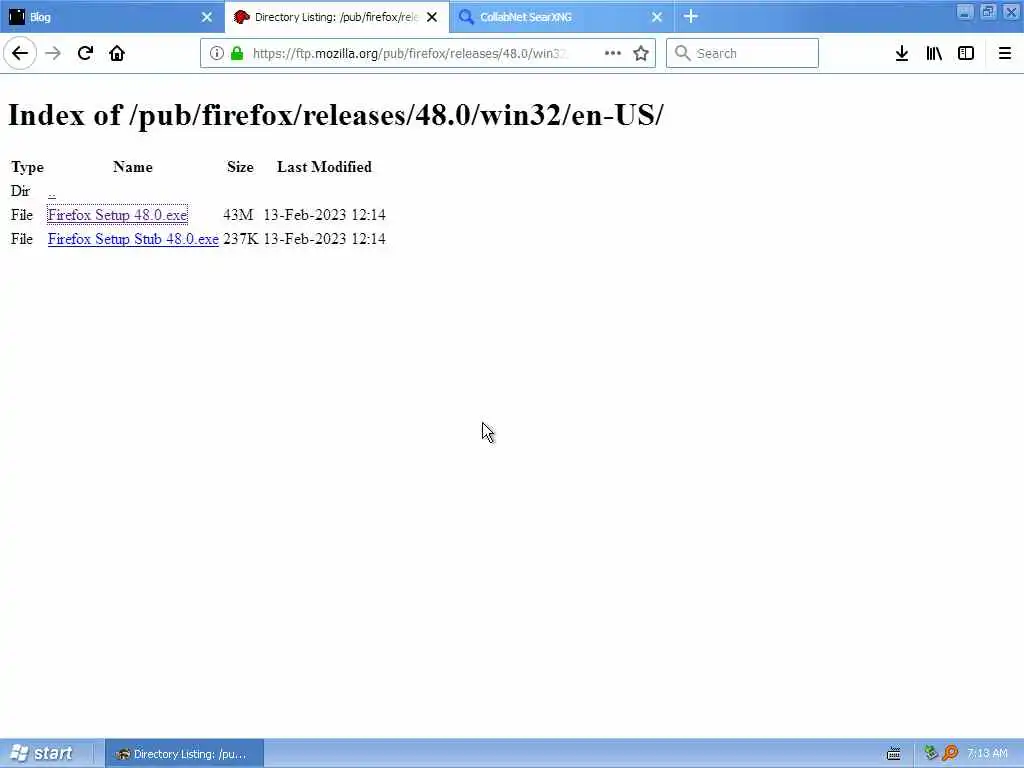This screenshot has width=1024, height=768.
Task: Restore down the Firefox window
Action: pyautogui.click(x=988, y=12)
